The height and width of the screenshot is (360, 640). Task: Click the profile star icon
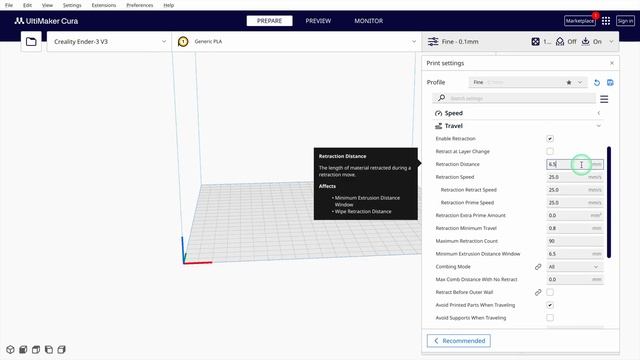(569, 82)
